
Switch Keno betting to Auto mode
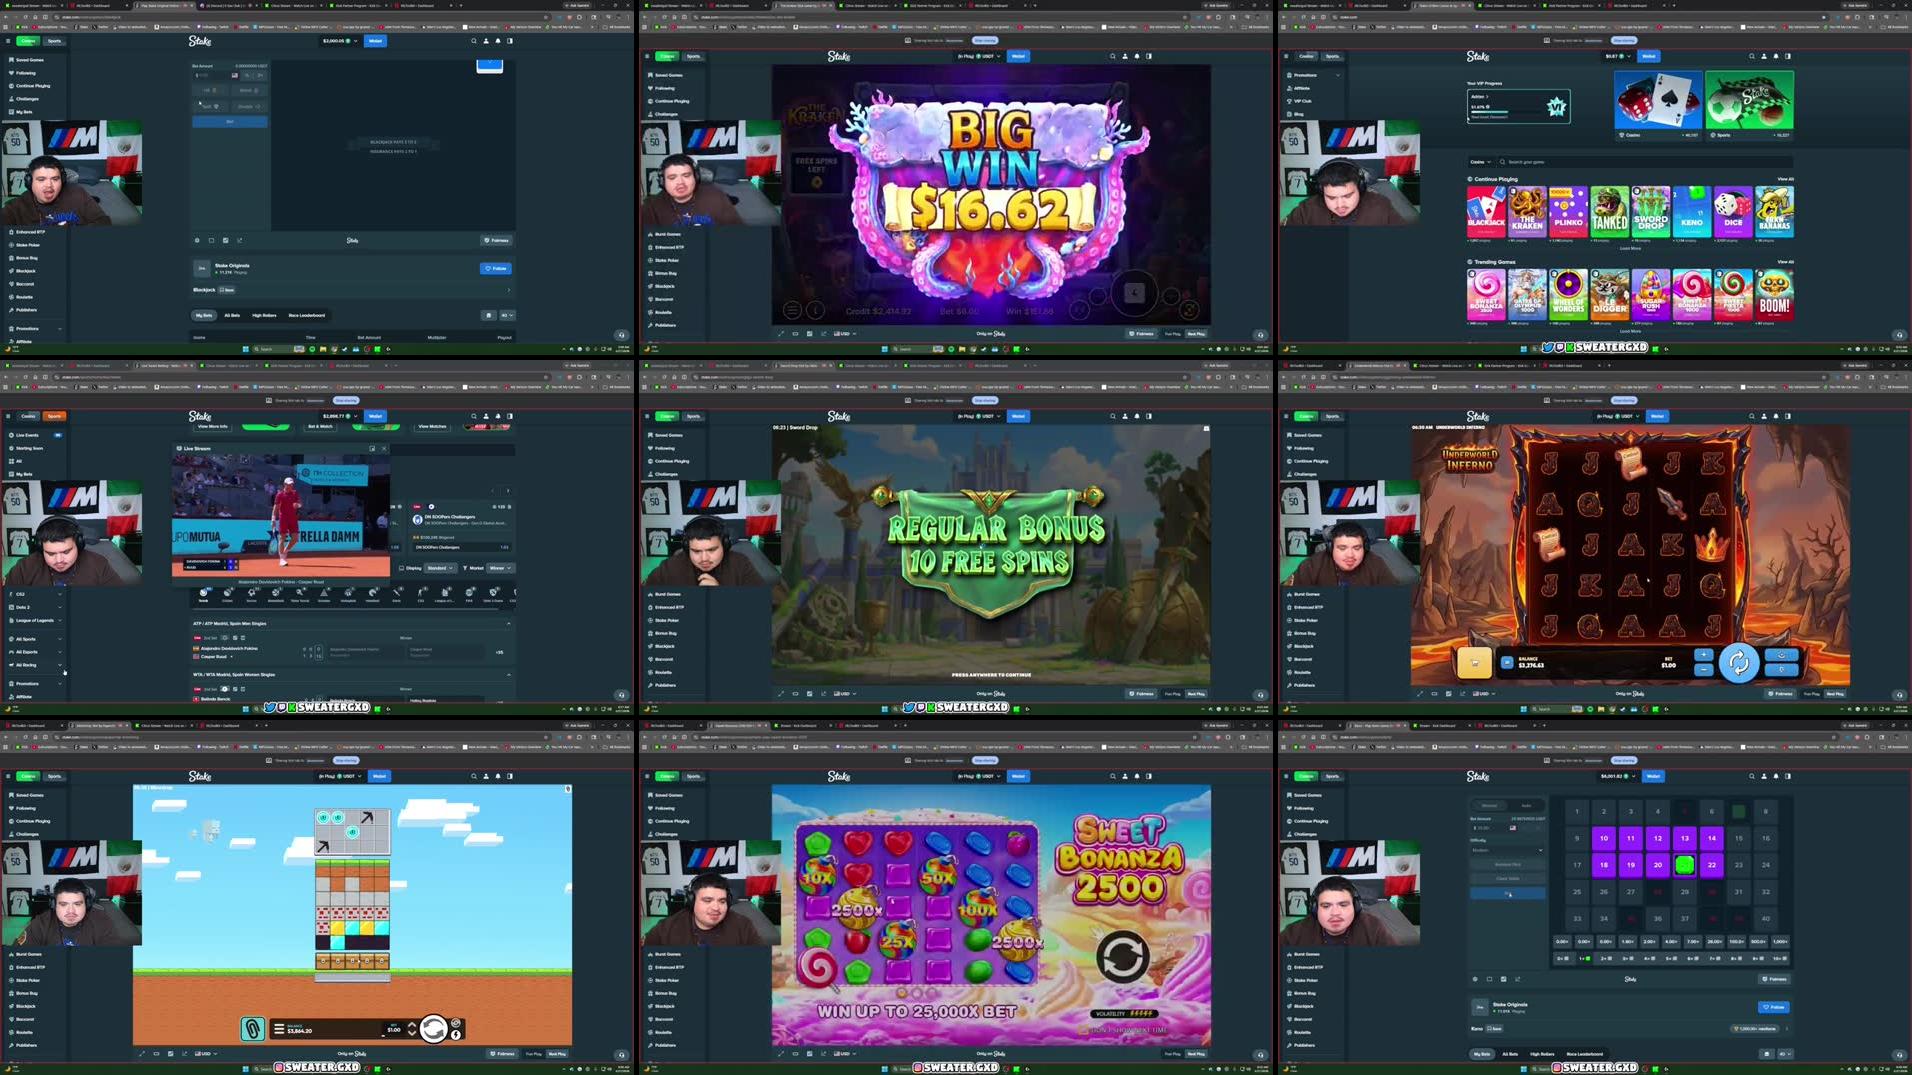(x=1526, y=805)
